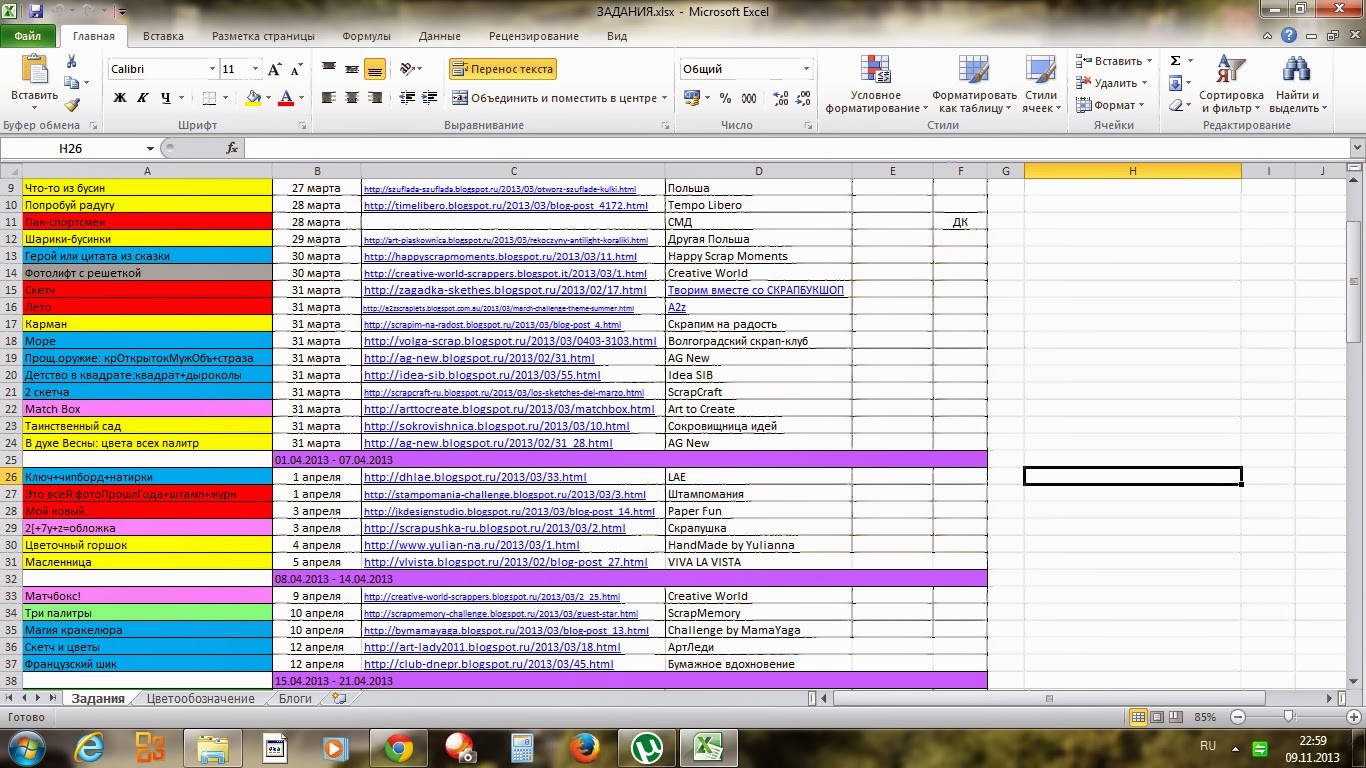This screenshot has height=768, width=1366.
Task: Open the Файл tab
Action: click(x=28, y=36)
